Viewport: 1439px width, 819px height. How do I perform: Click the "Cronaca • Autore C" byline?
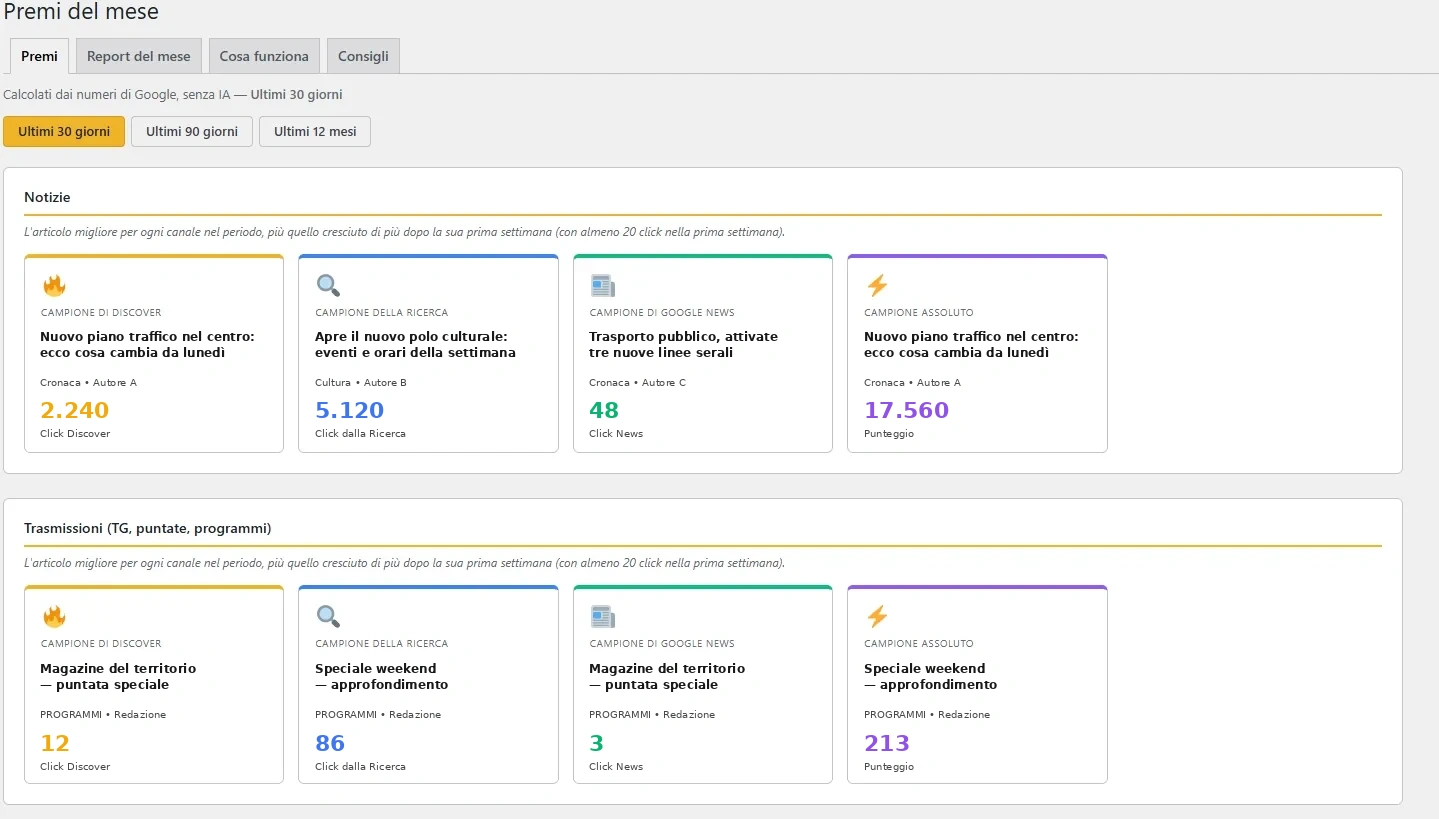click(637, 383)
